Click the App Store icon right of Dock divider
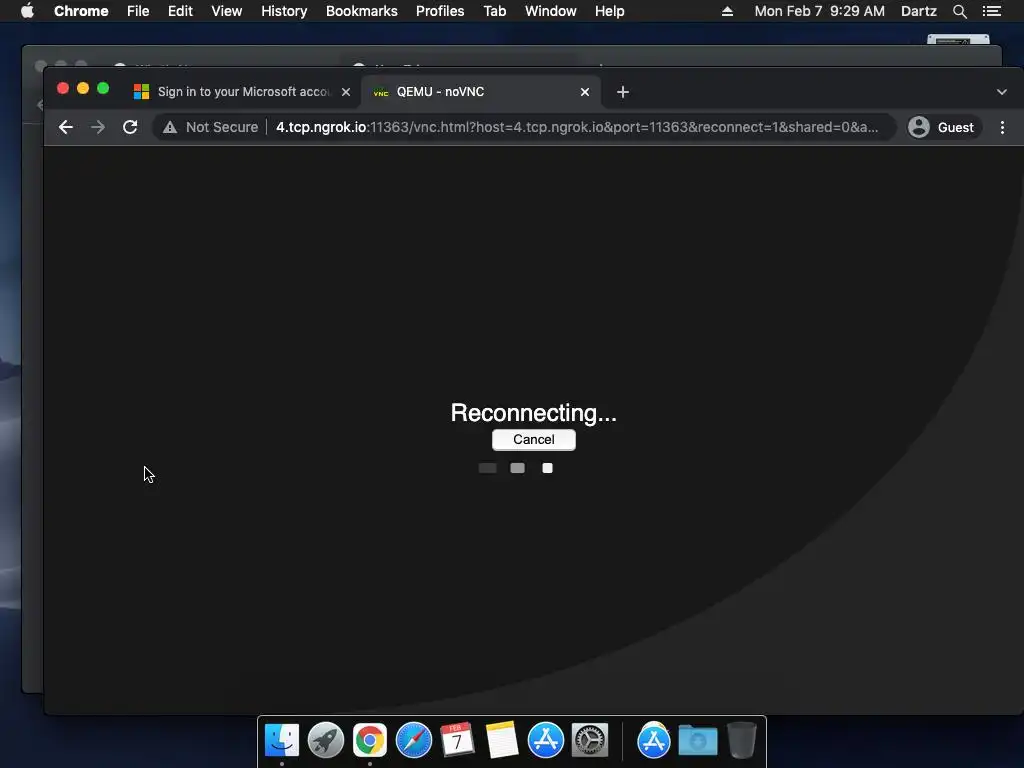Viewport: 1024px width, 768px height. pos(654,740)
